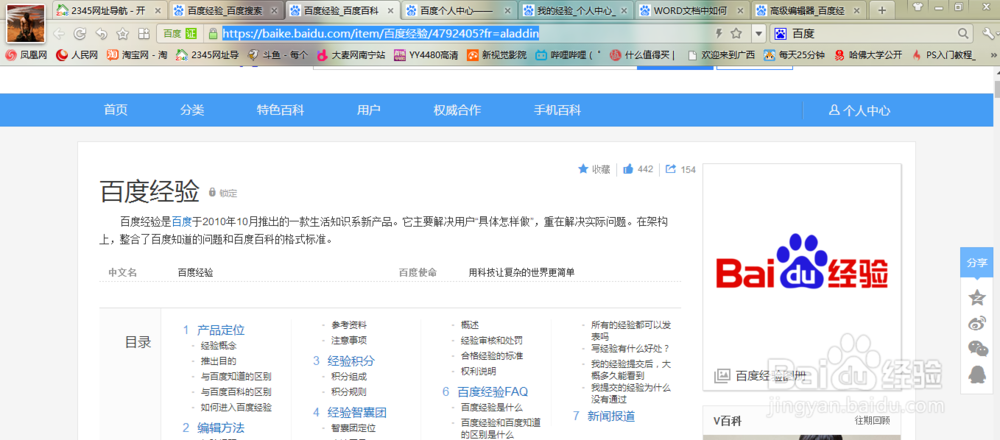
Task: Open 权威合作 in the nav bar
Action: tap(458, 110)
